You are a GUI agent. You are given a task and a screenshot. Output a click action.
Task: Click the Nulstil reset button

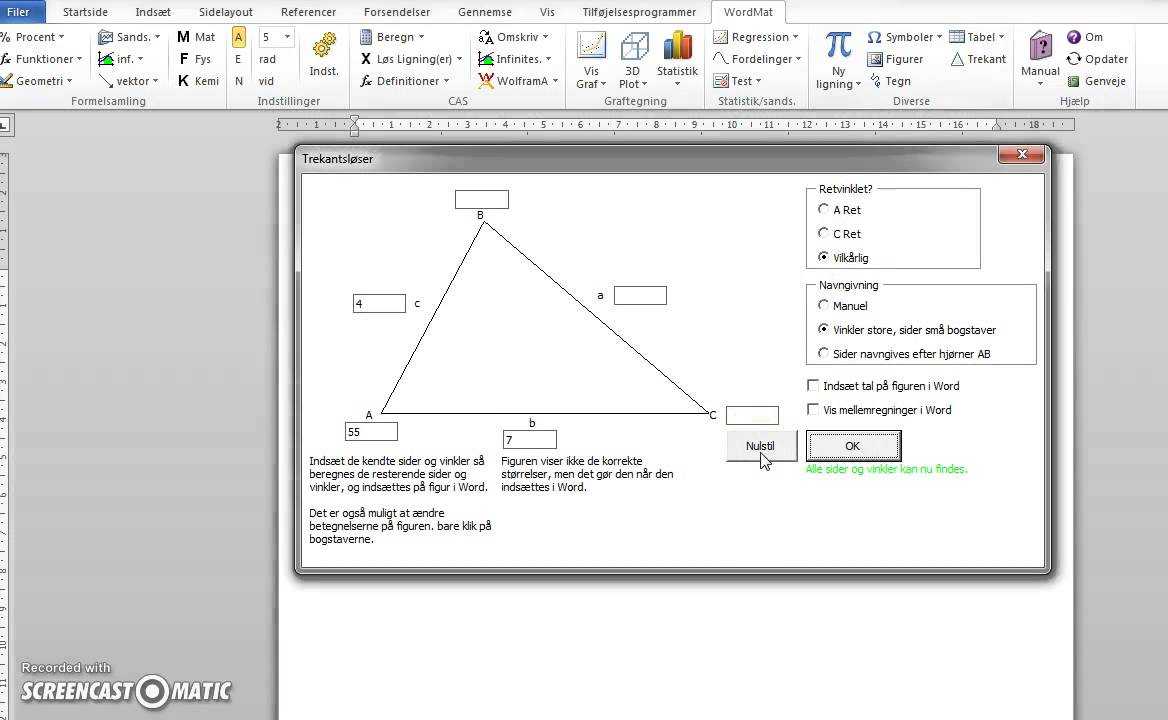coord(760,446)
